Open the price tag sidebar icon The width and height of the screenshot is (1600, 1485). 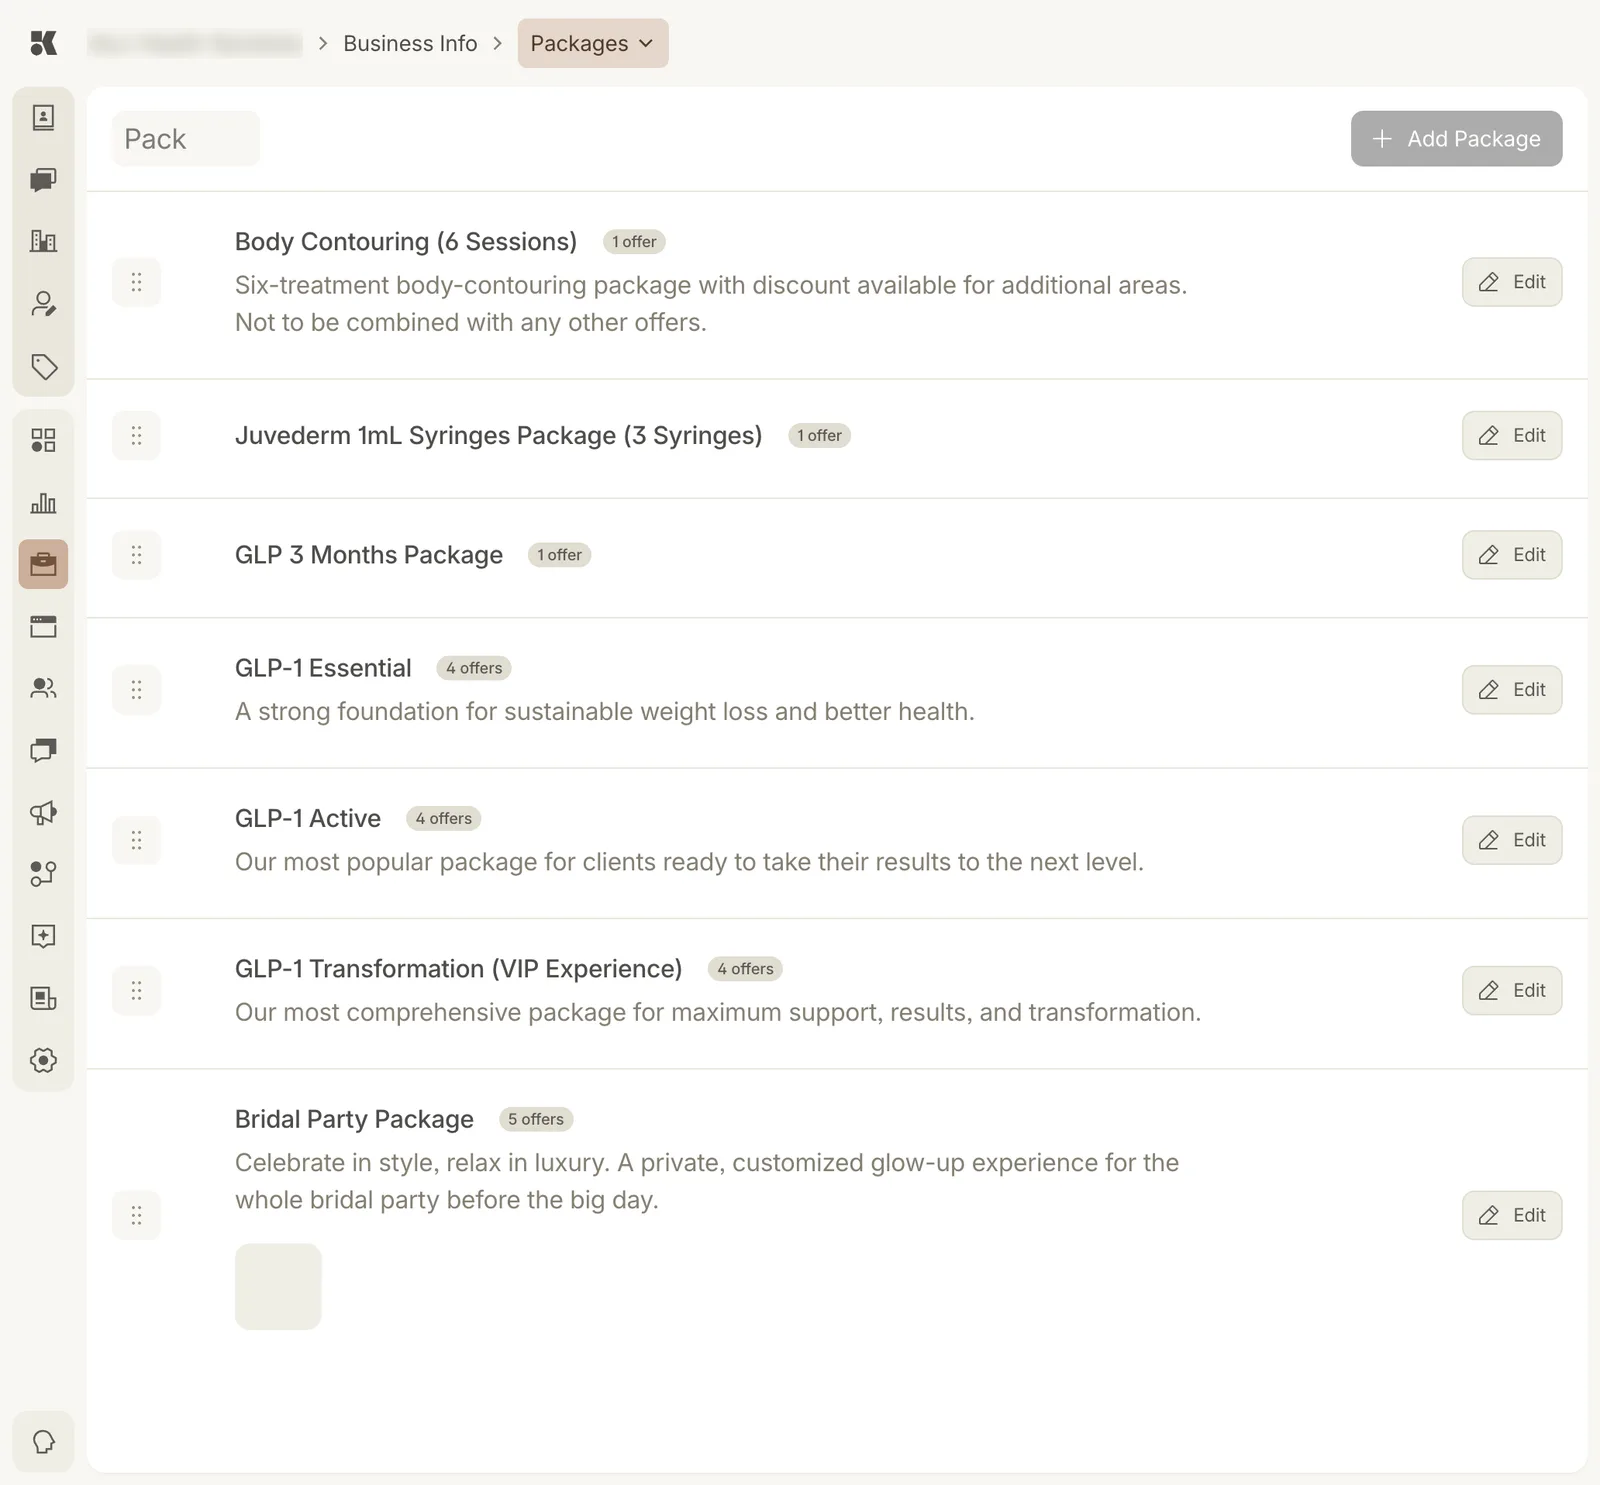[x=43, y=366]
